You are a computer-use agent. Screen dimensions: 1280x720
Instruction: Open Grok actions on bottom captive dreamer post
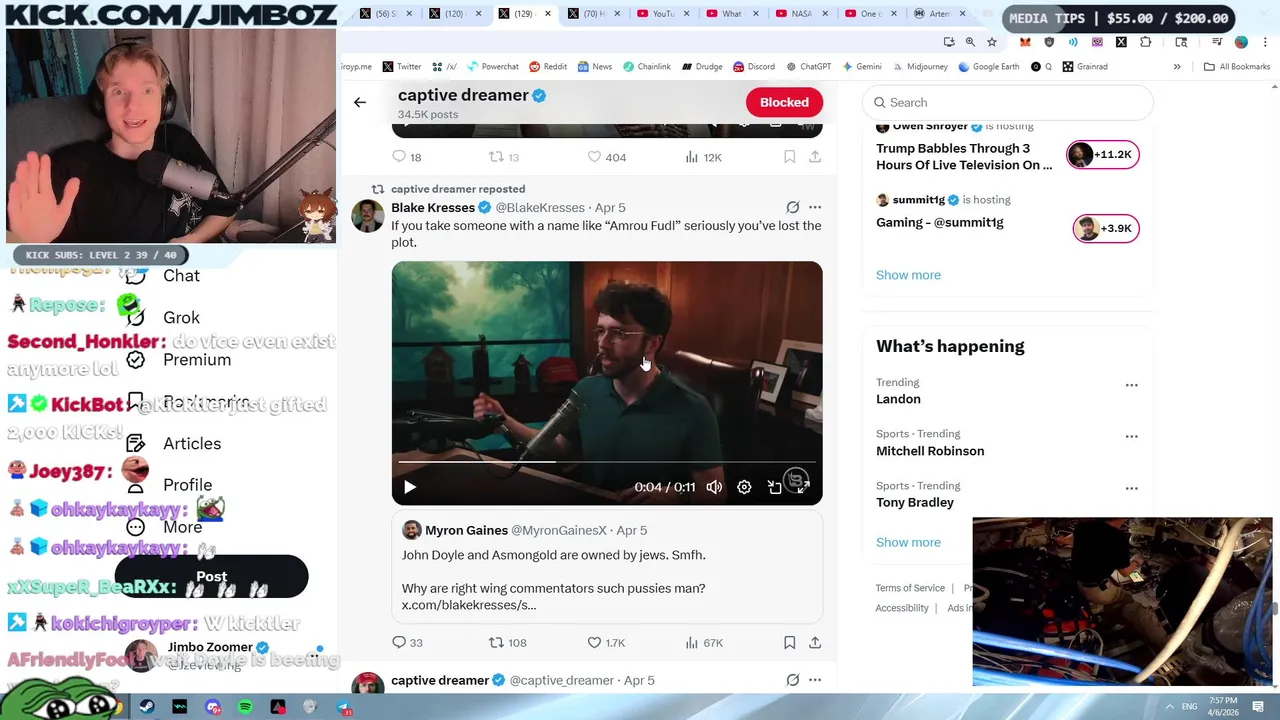793,680
